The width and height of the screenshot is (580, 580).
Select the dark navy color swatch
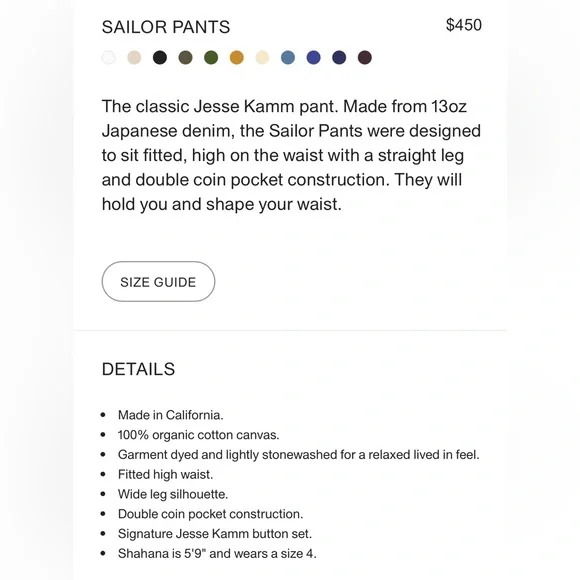339,58
